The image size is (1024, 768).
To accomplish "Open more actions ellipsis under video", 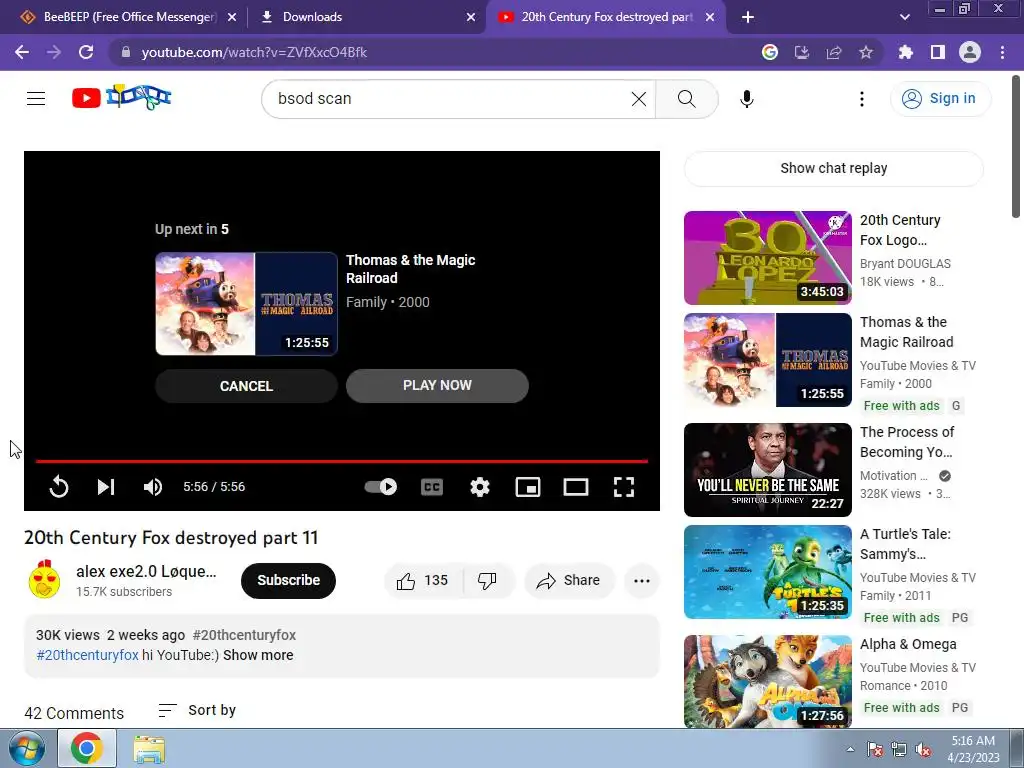I will pyautogui.click(x=641, y=581).
